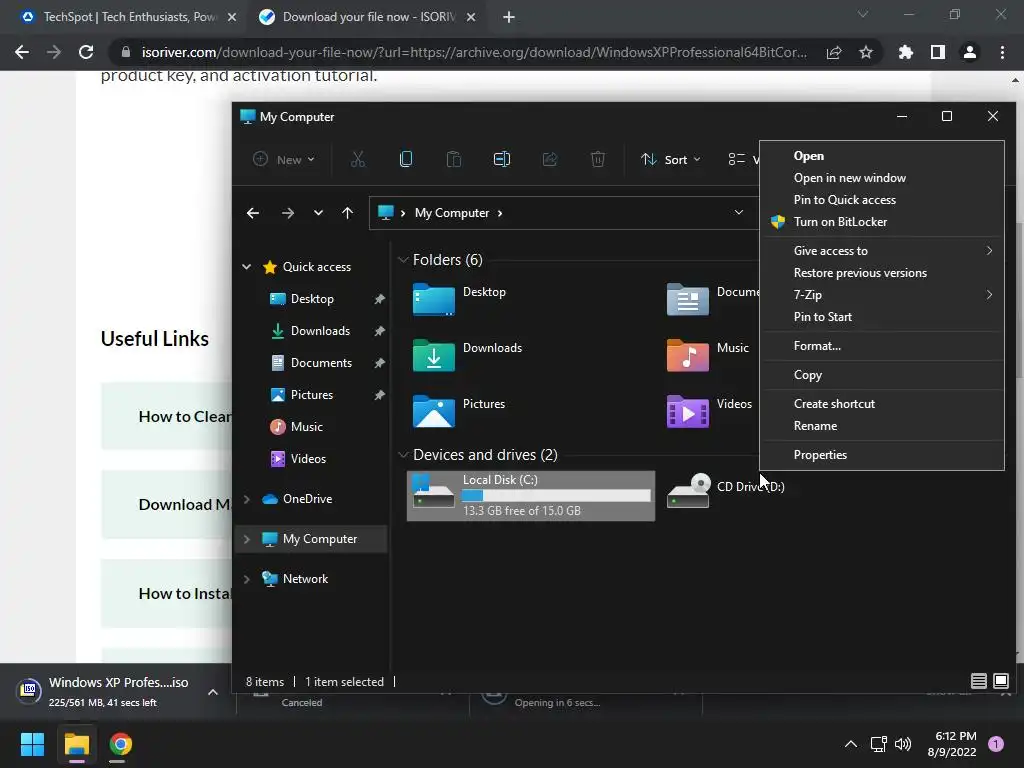Switch to details view in Explorer status bar
This screenshot has height=768, width=1024.
(978, 681)
